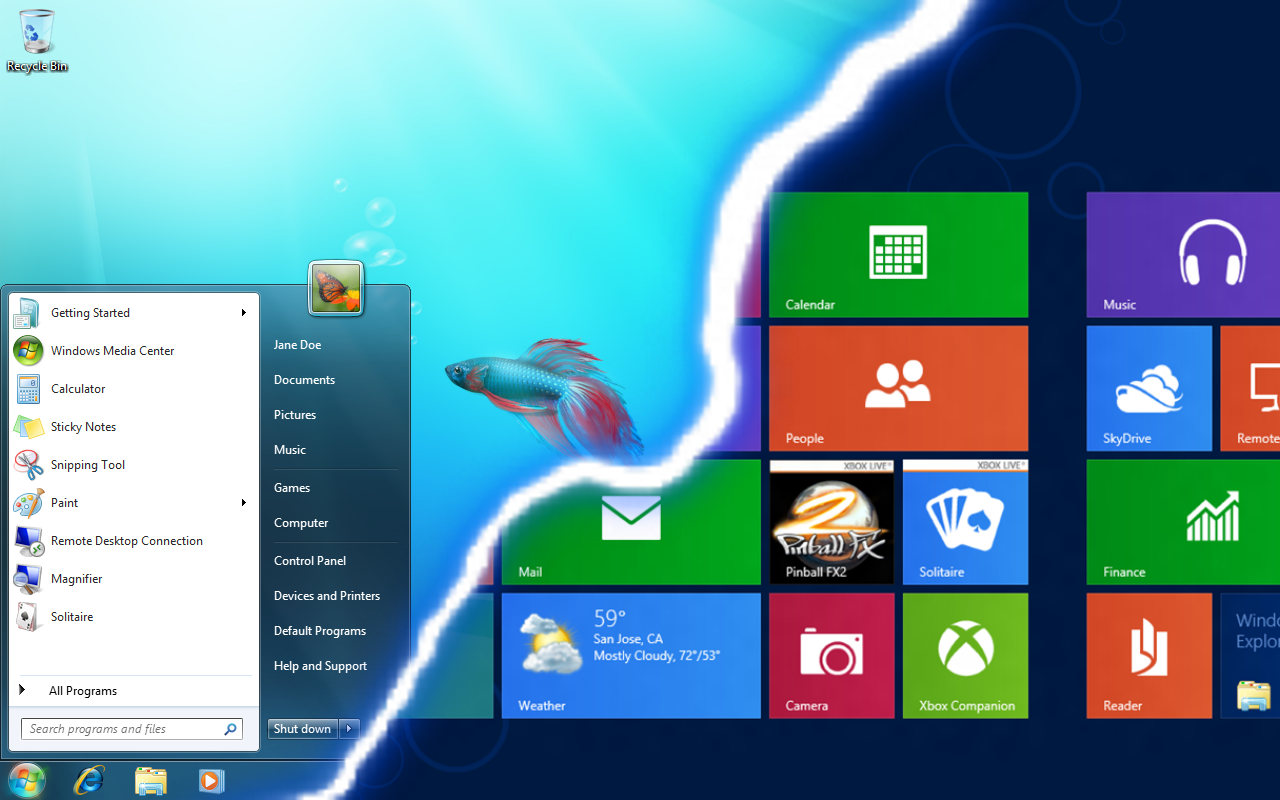This screenshot has height=800, width=1280.
Task: Open Documents from Start menu
Action: tap(304, 380)
